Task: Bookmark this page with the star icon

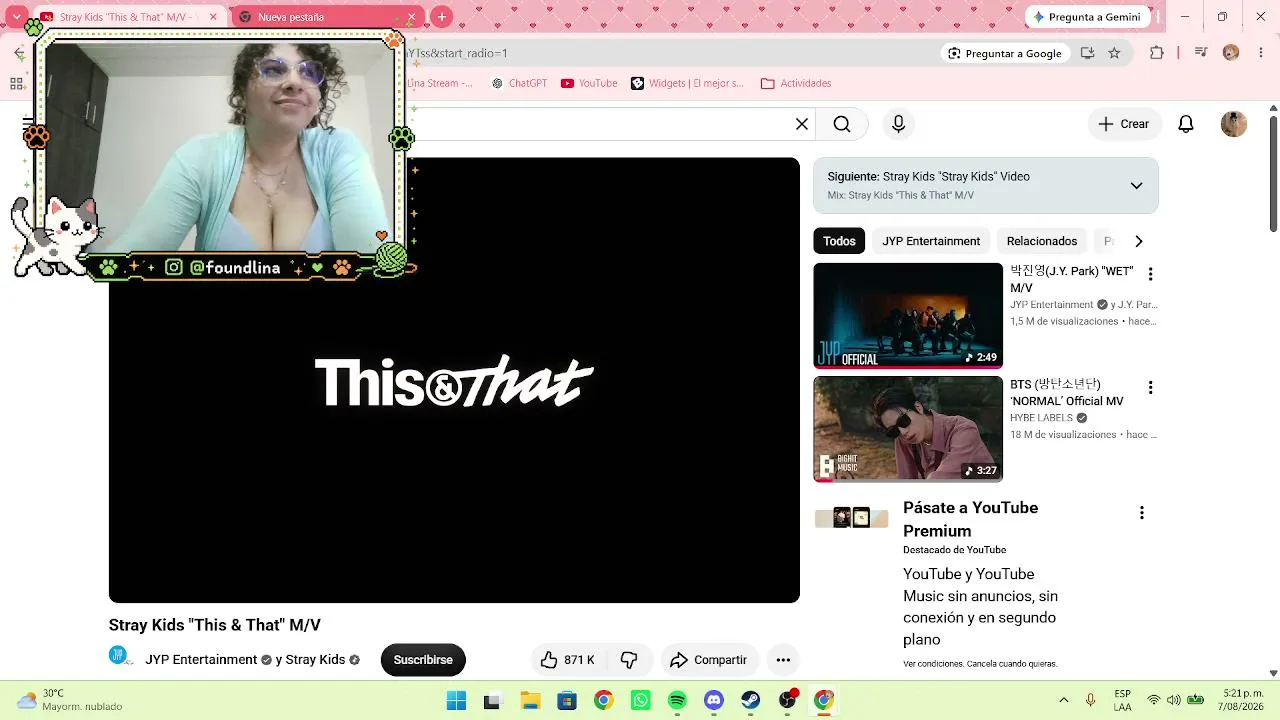Action: tap(1114, 53)
